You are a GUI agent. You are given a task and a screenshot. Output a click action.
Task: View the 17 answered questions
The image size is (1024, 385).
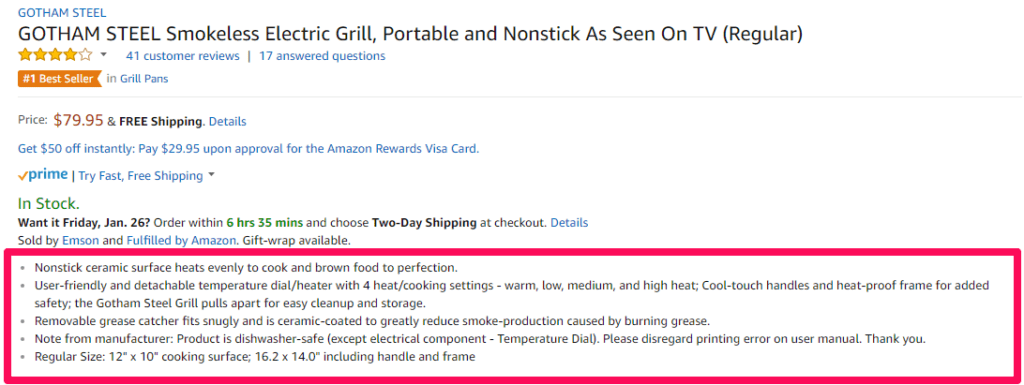tap(322, 56)
